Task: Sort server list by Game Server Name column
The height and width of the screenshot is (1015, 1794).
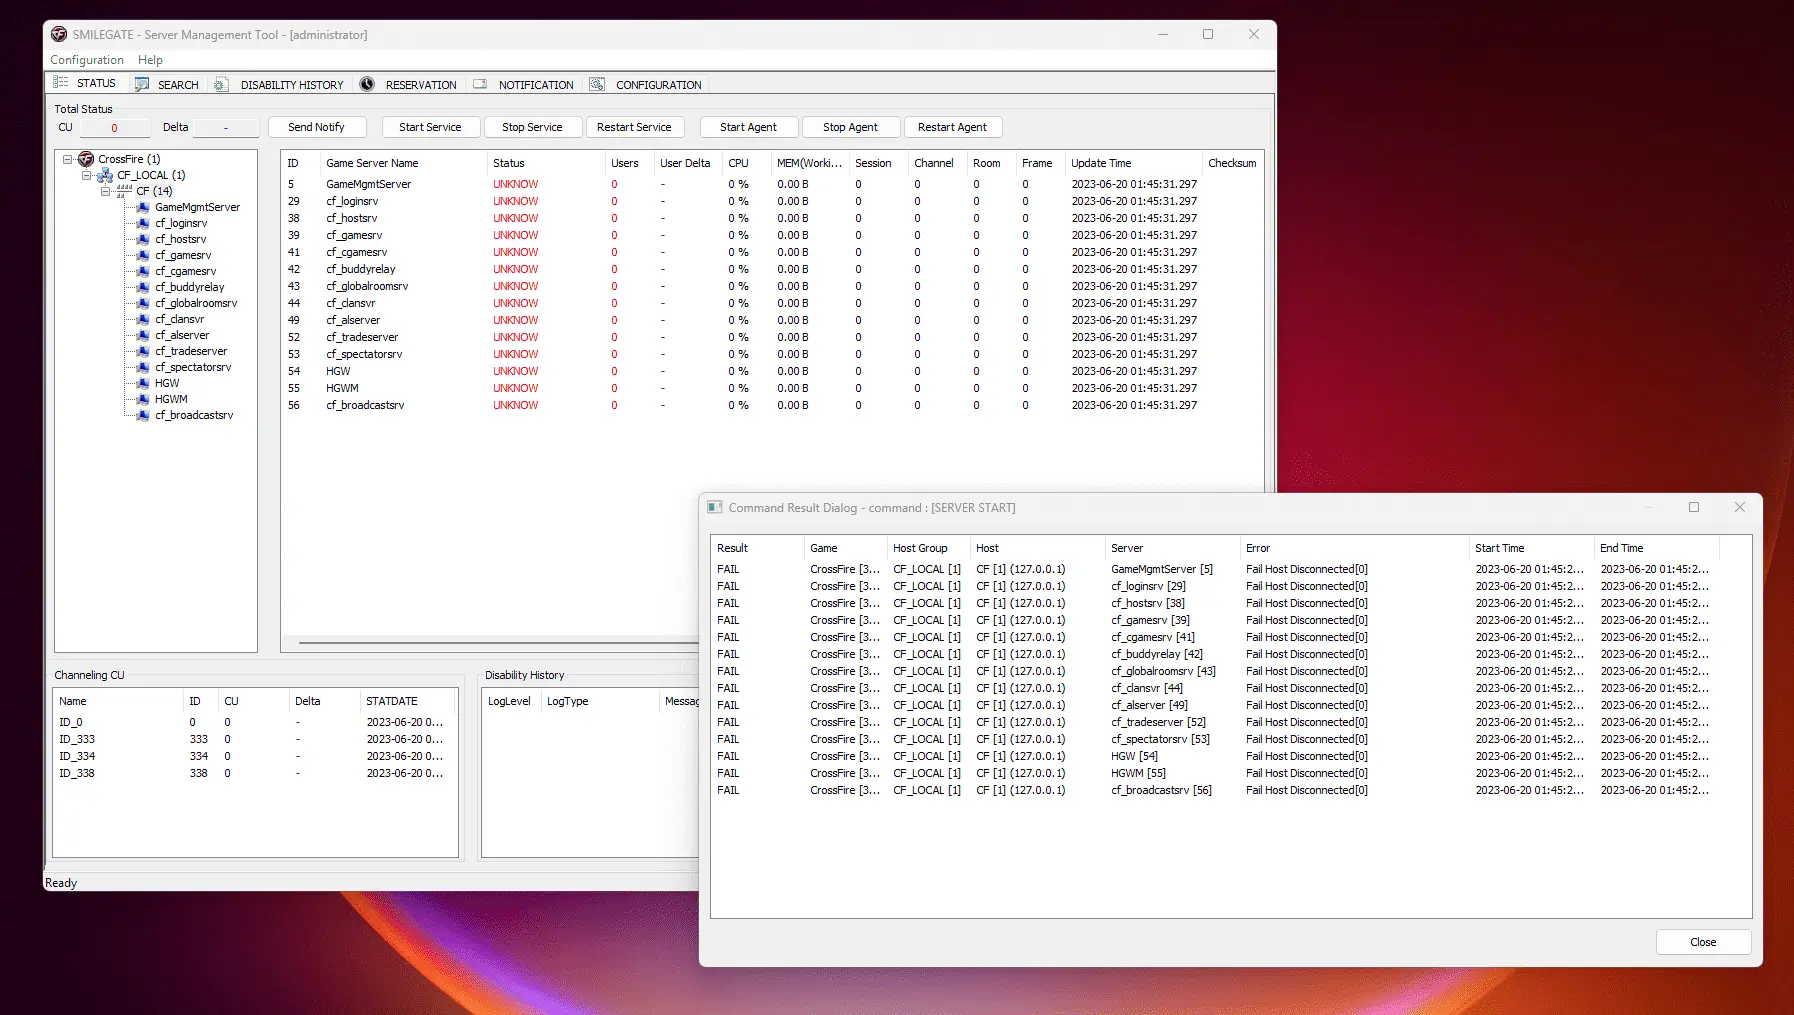Action: tap(403, 163)
